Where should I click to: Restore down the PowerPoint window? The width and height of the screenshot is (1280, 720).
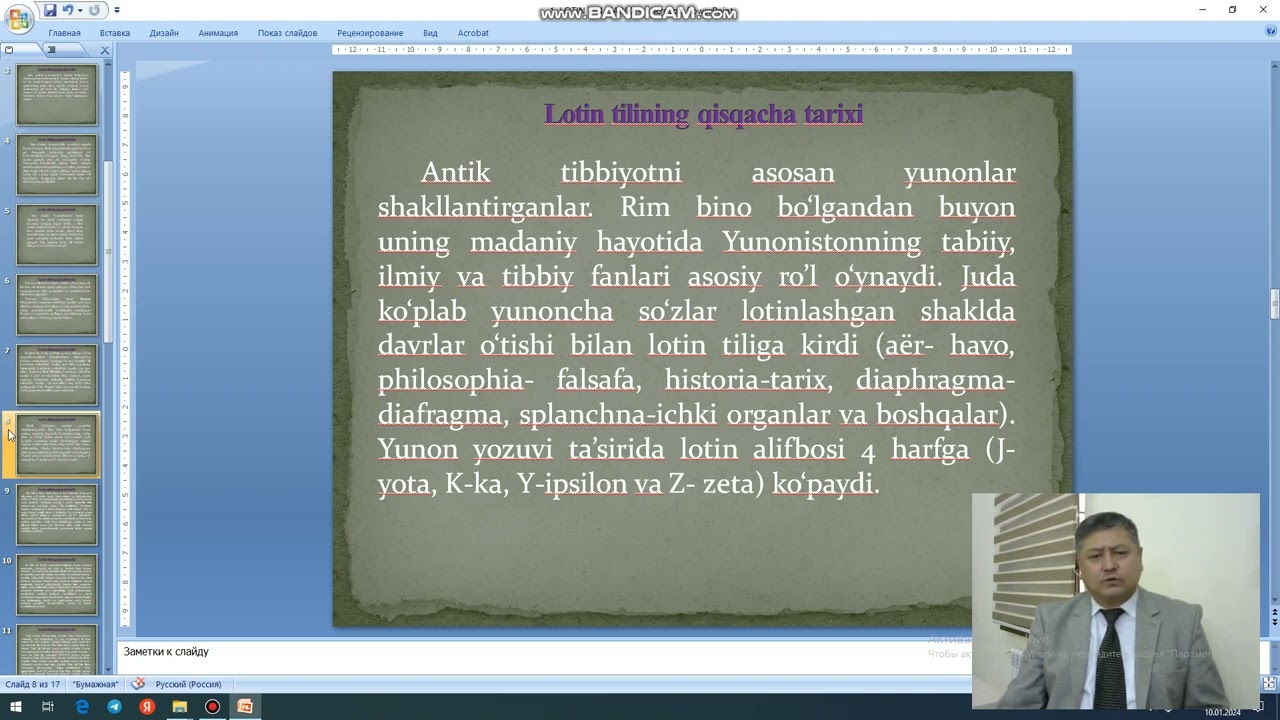pyautogui.click(x=1233, y=10)
